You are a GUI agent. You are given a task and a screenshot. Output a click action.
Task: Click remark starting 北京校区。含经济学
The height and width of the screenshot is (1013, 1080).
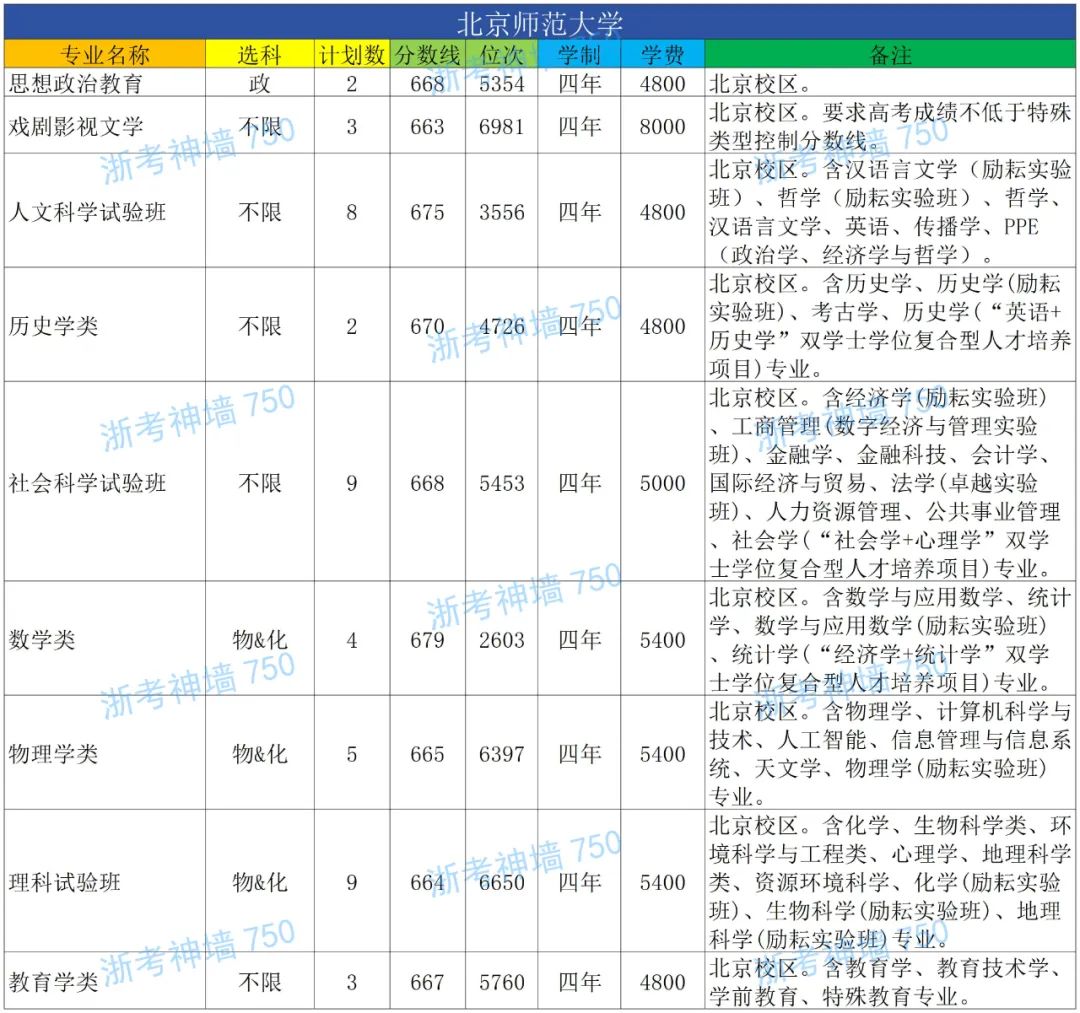click(890, 483)
